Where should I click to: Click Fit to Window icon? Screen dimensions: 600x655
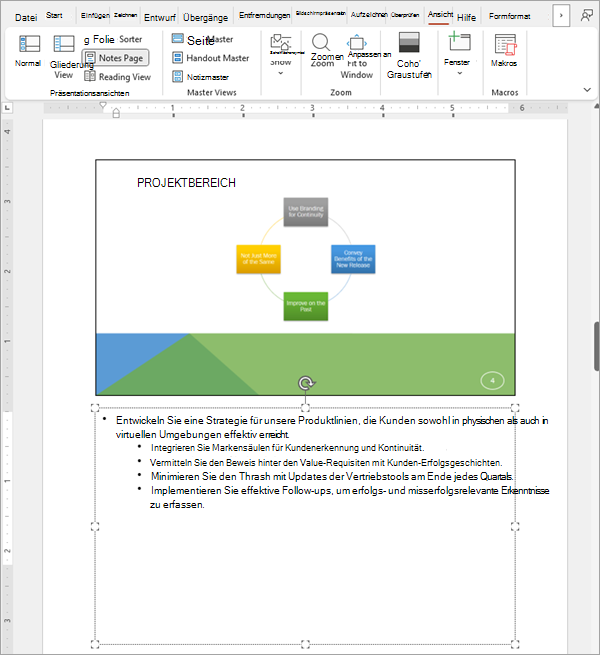coord(357,43)
